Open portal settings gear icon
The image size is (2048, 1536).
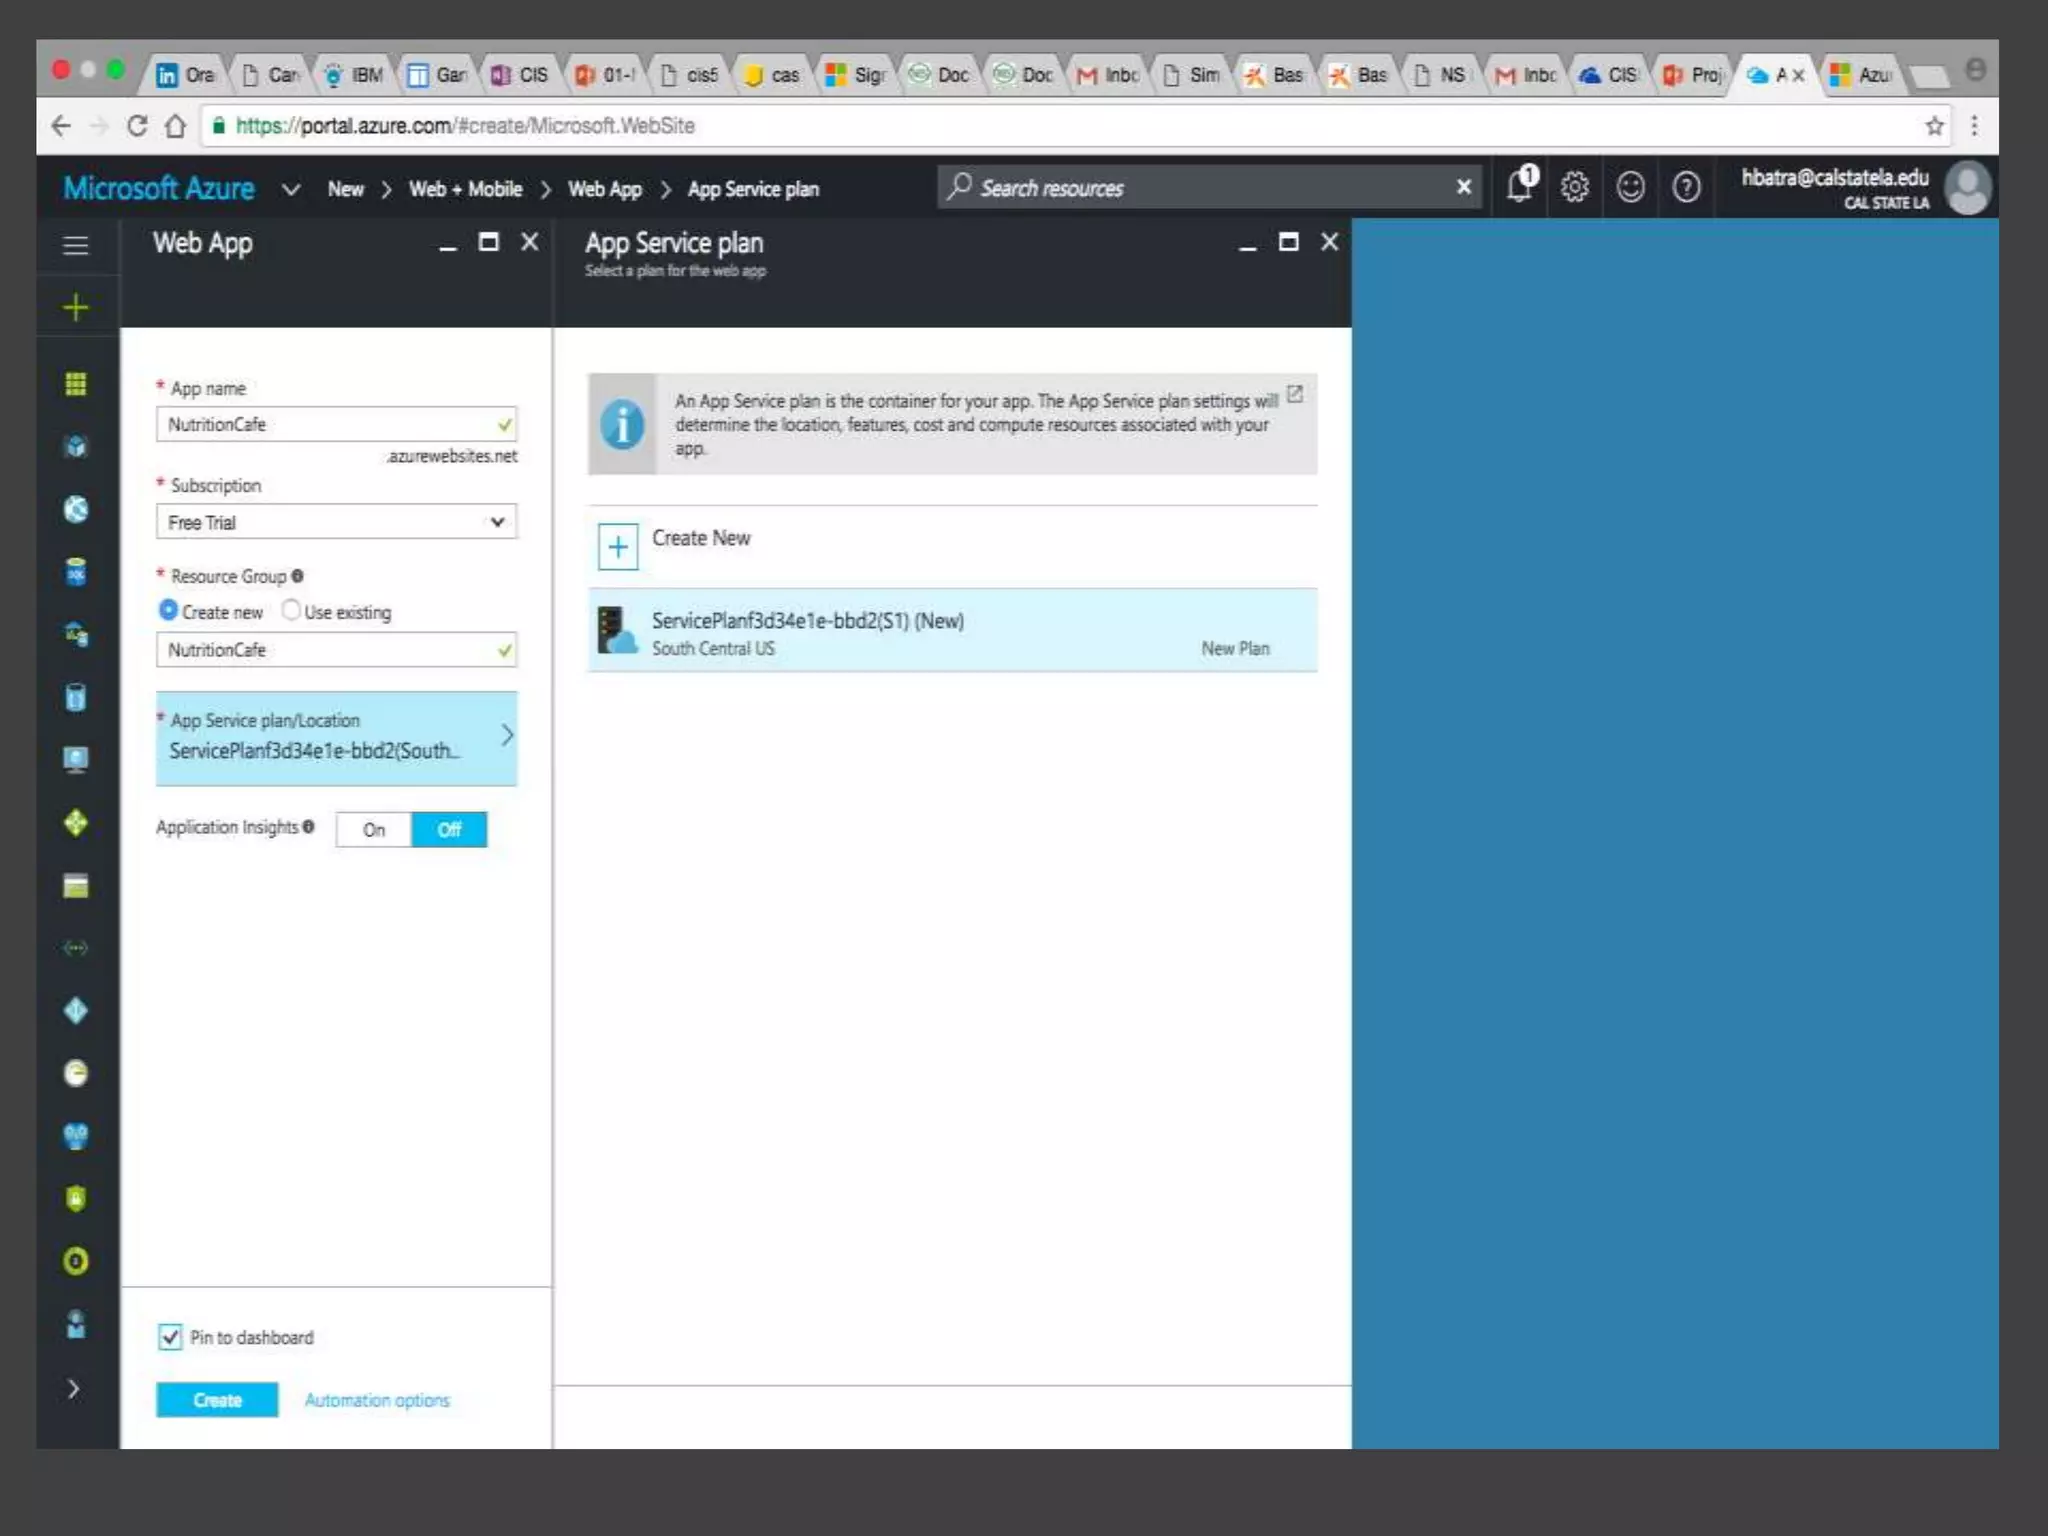pos(1575,187)
